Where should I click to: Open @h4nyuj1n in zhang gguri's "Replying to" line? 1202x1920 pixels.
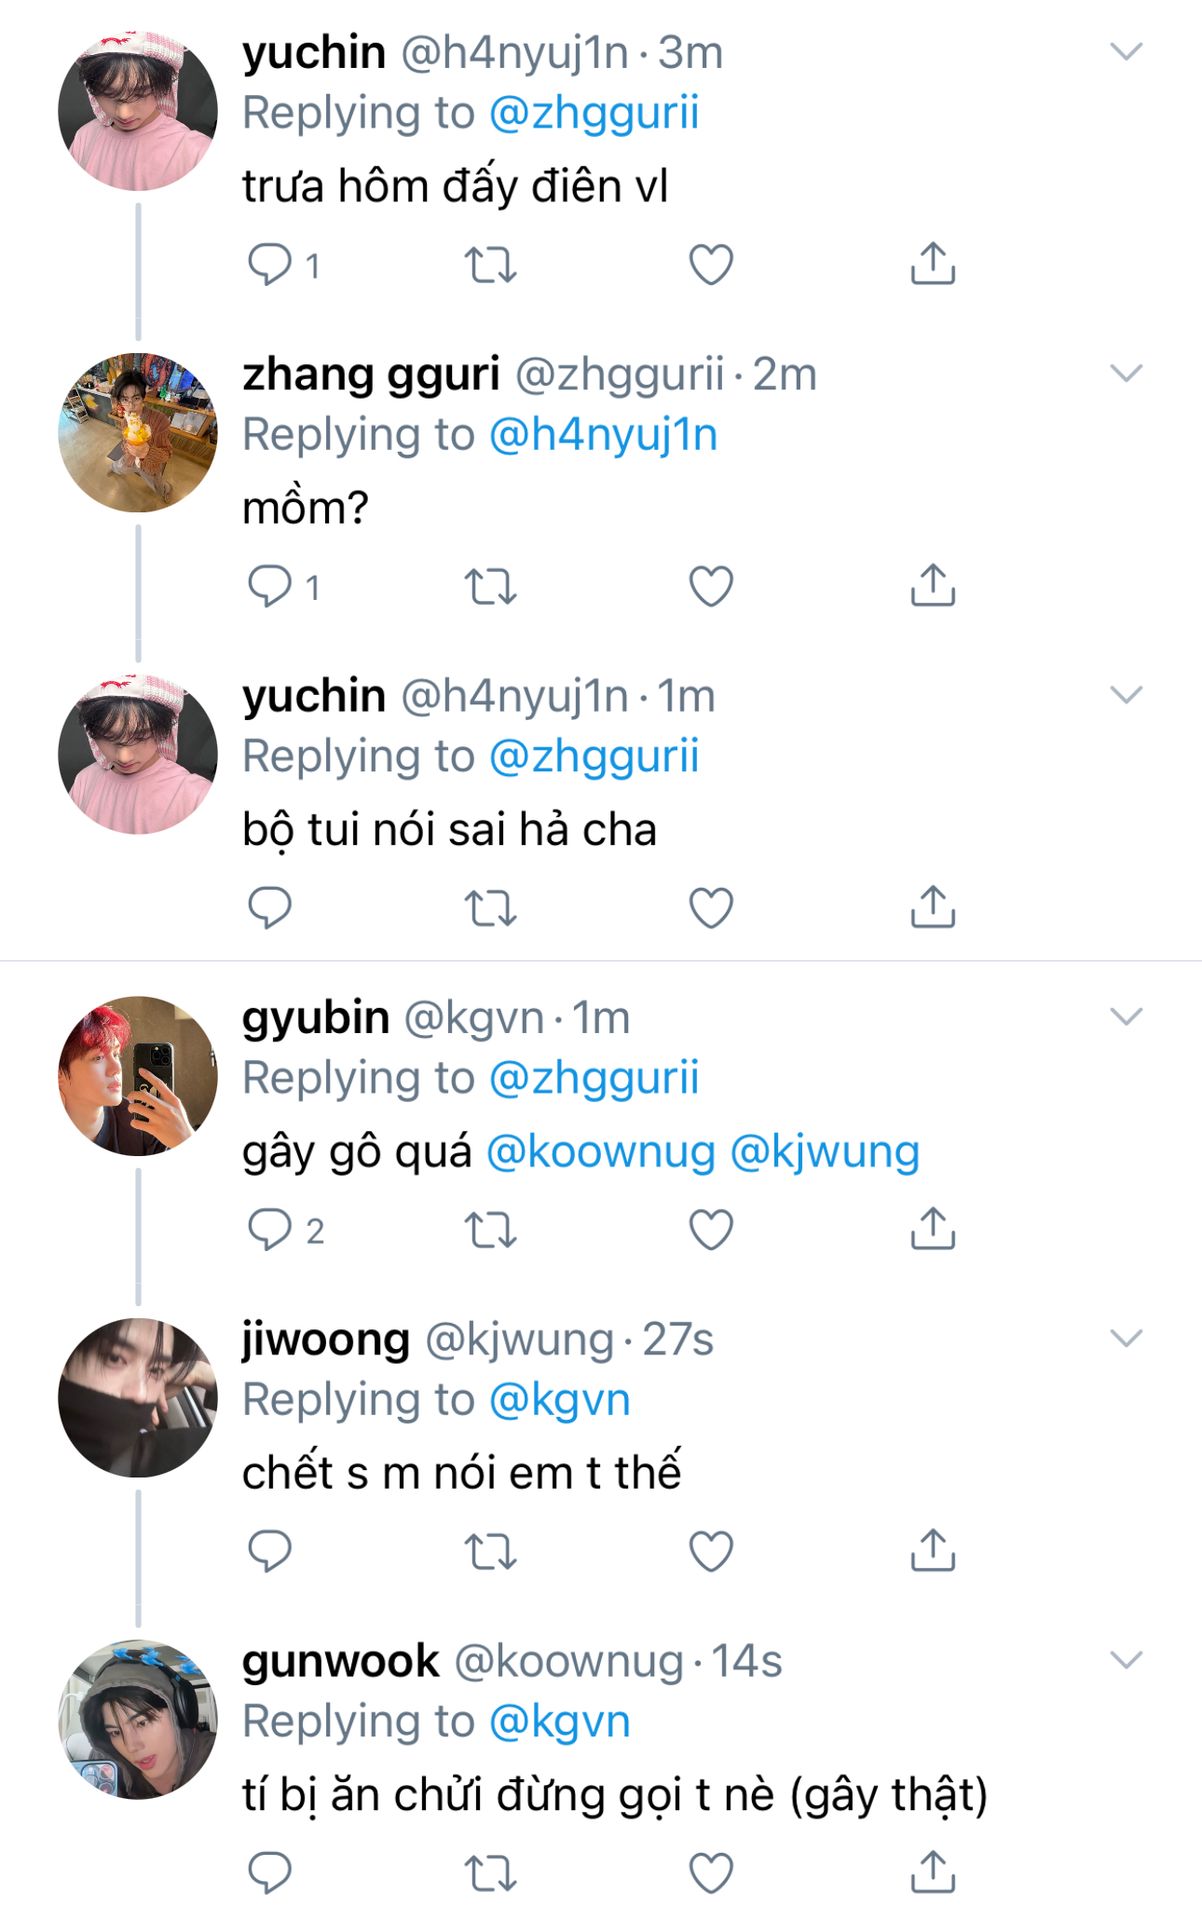[603, 435]
